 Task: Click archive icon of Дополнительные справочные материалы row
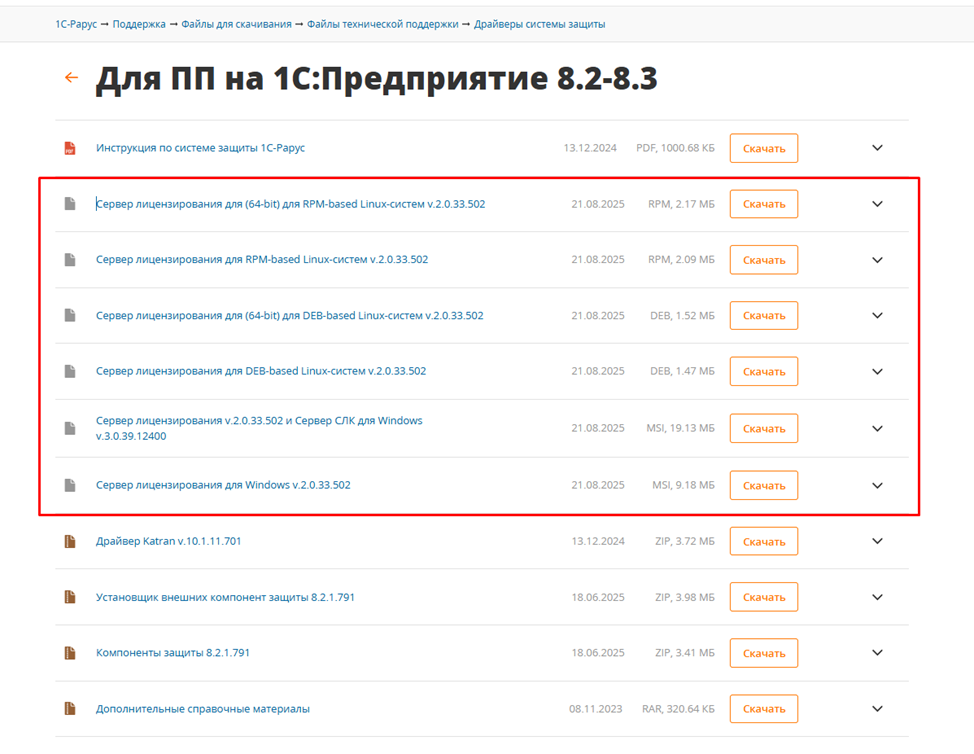click(x=70, y=709)
